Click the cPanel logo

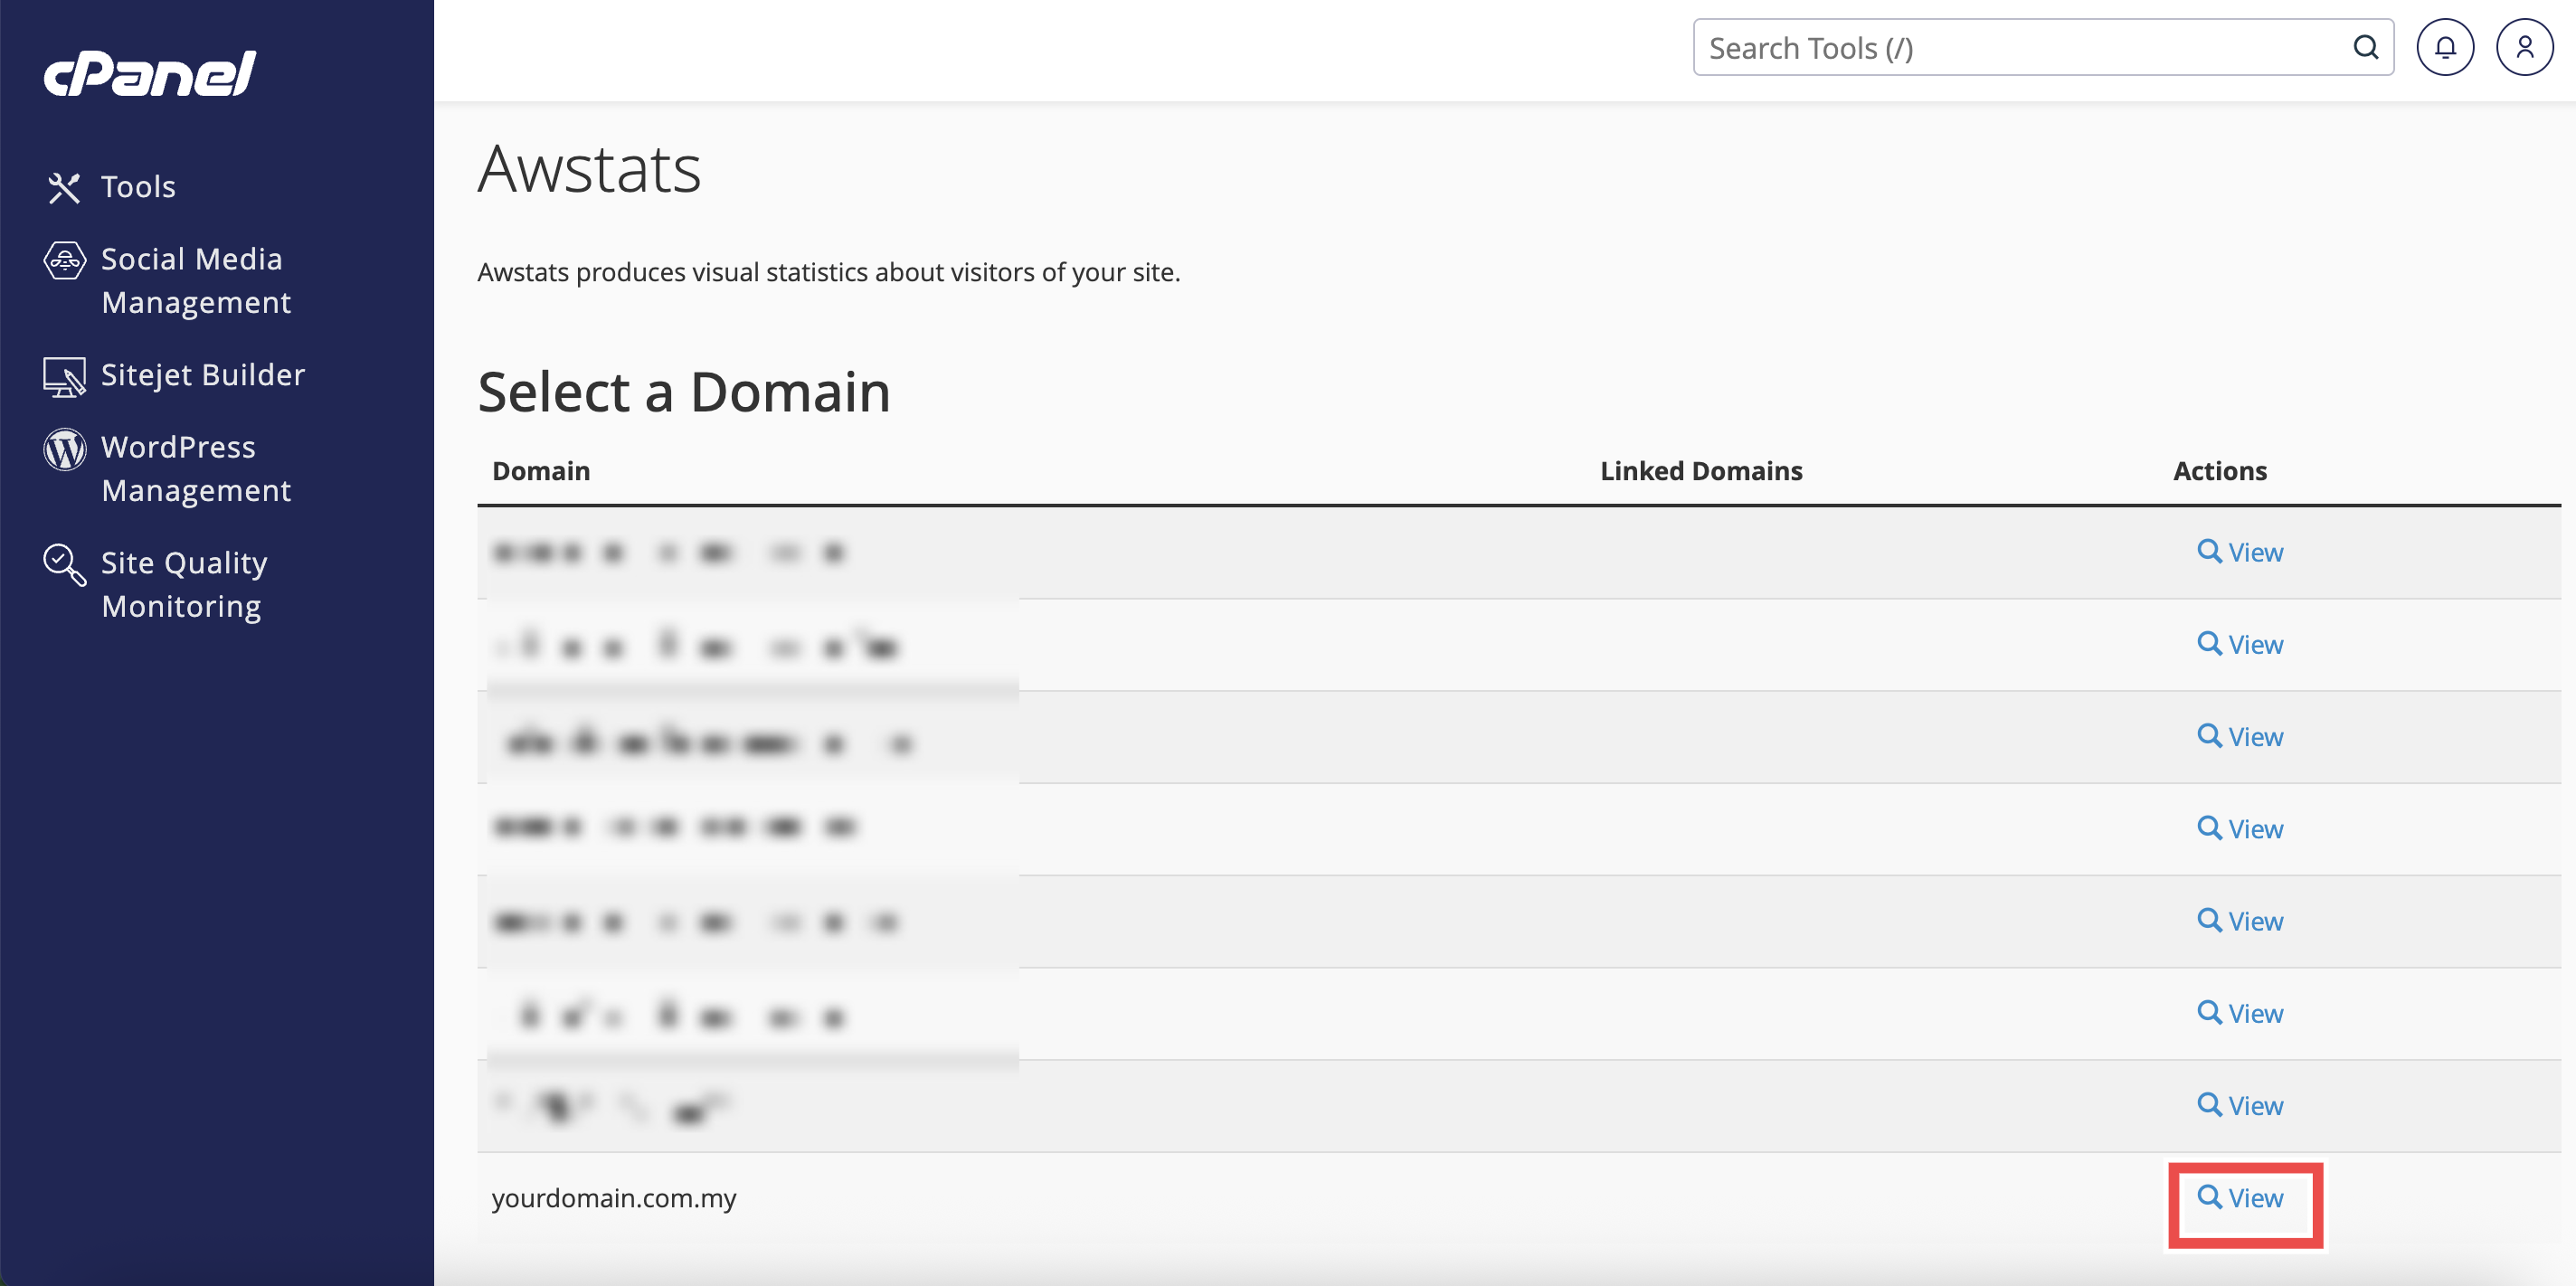click(150, 74)
